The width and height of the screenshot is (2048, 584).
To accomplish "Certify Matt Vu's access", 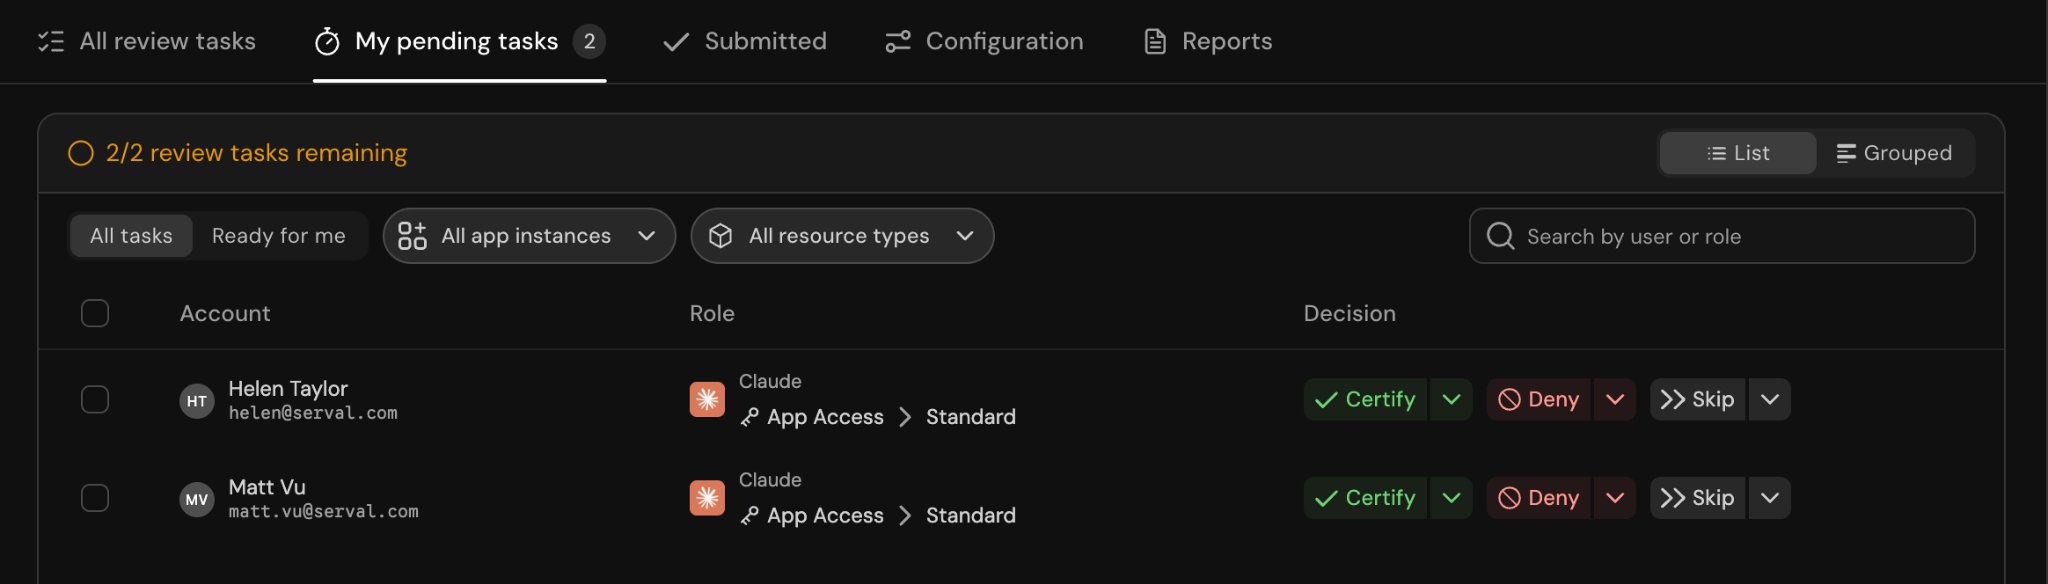I will [1365, 498].
